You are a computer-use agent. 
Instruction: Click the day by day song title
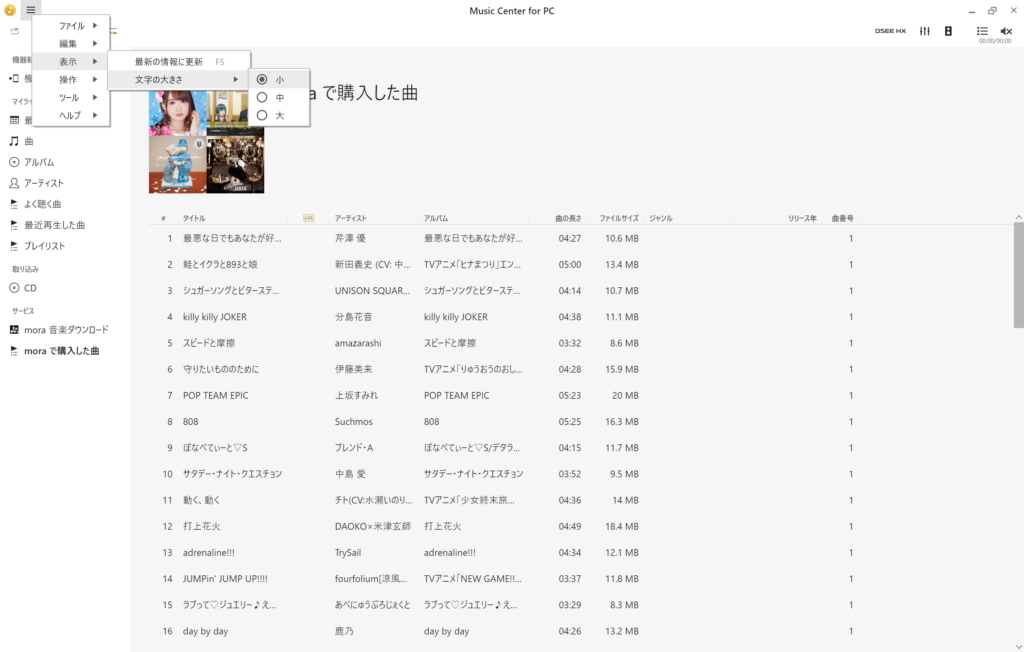(x=205, y=631)
